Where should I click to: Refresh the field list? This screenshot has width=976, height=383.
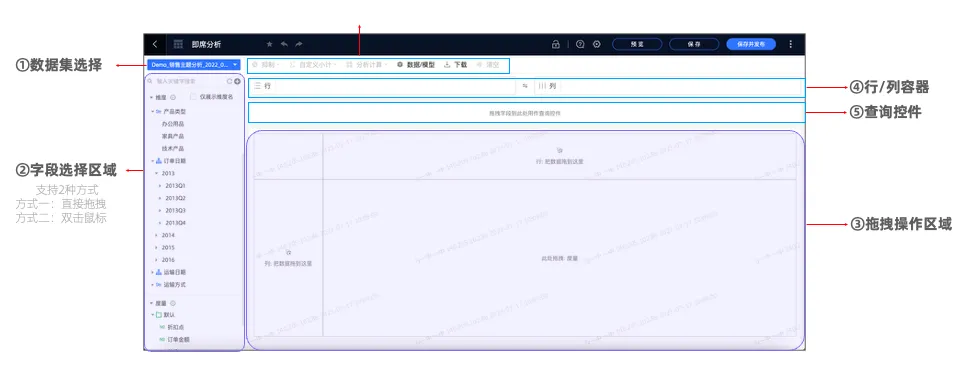coord(229,81)
